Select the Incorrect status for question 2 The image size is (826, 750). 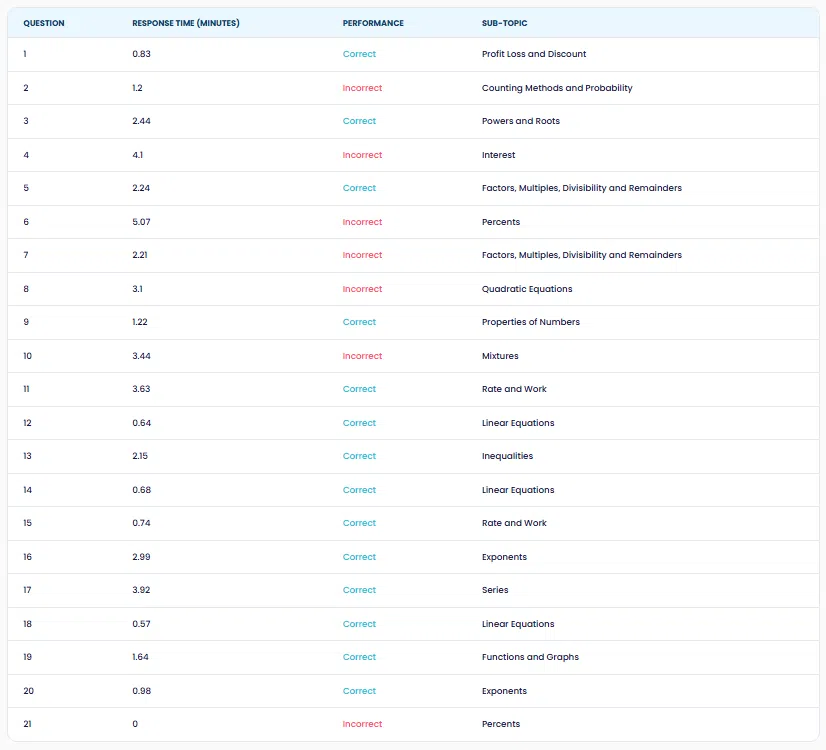[362, 88]
